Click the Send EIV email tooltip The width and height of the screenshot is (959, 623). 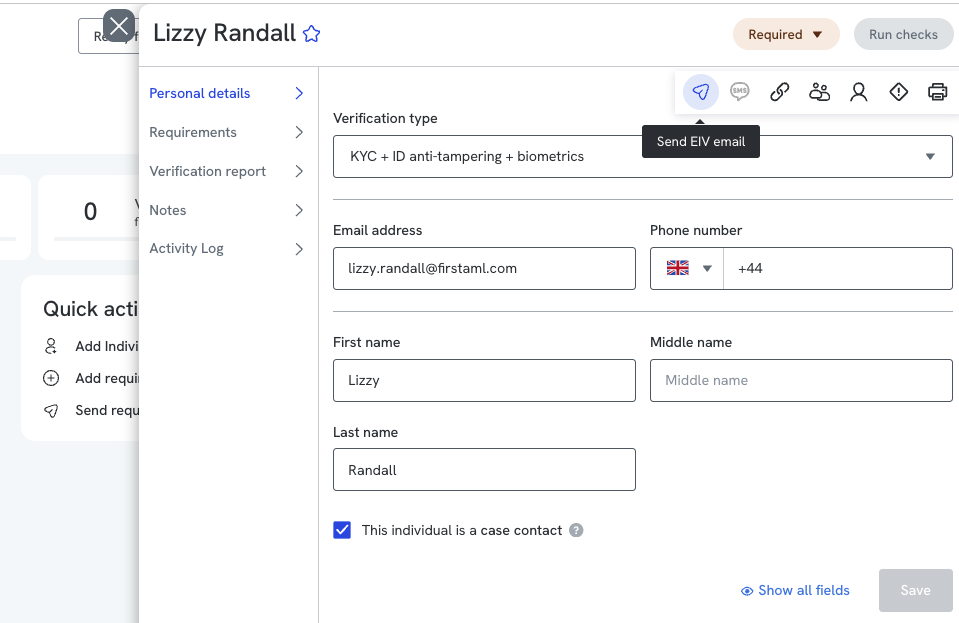(701, 142)
